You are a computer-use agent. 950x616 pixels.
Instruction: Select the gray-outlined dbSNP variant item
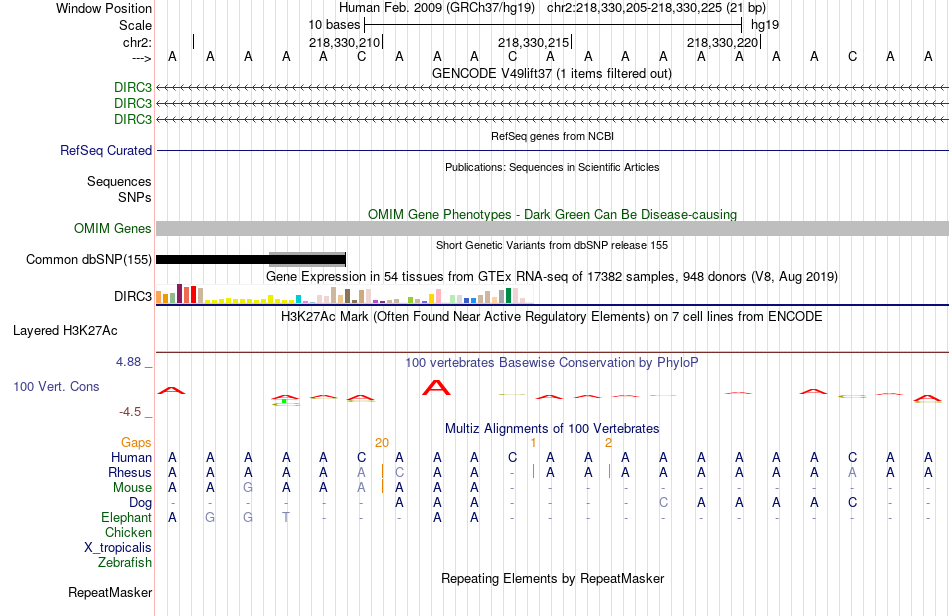(307, 259)
